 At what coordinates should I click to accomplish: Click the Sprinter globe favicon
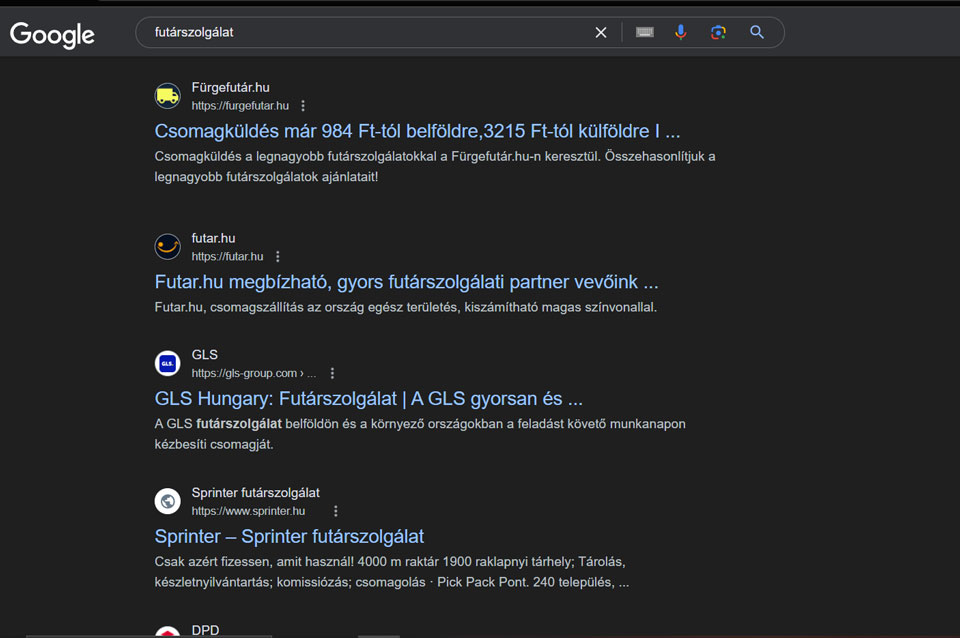pyautogui.click(x=167, y=501)
